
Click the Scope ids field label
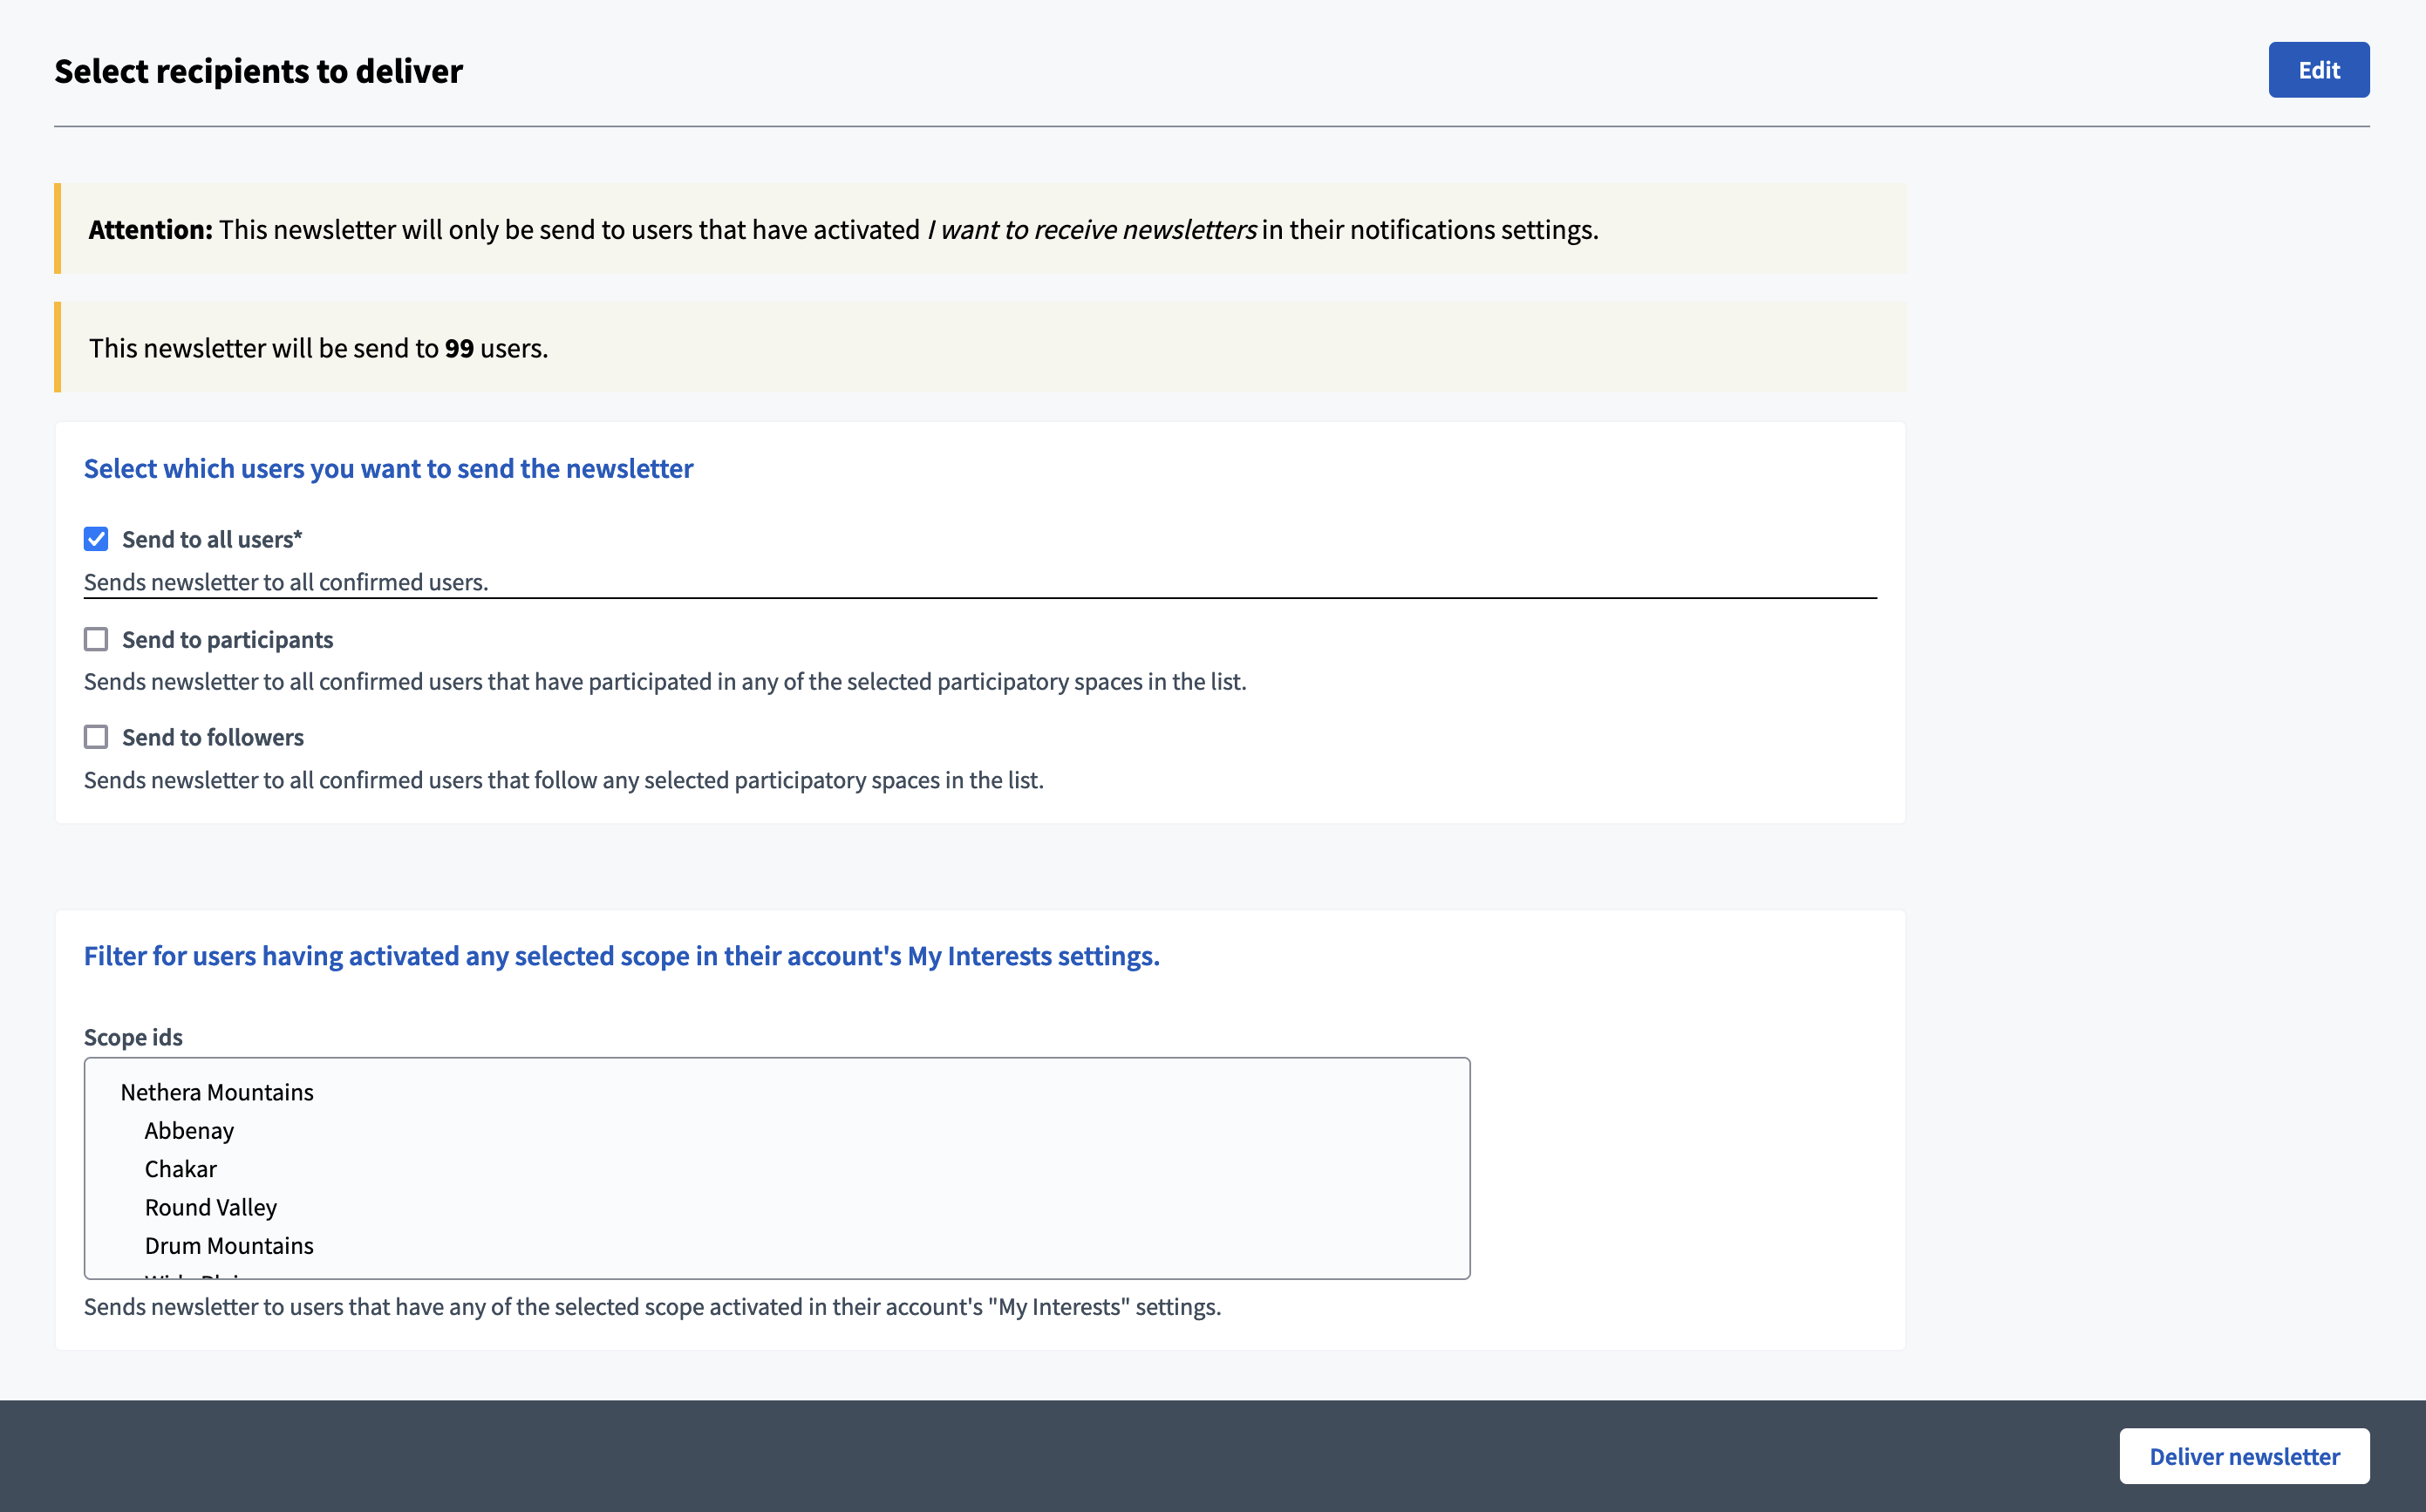click(133, 1037)
